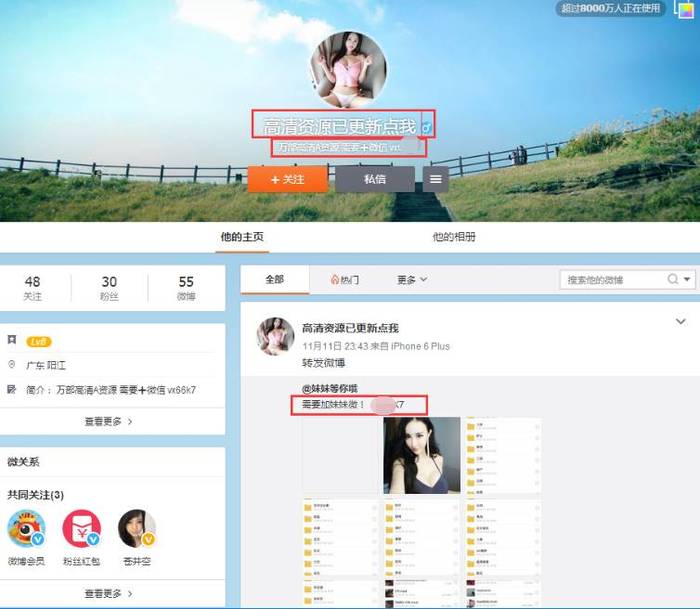This screenshot has height=609, width=700.
Task: Open the 粉丝红包 red envelope icon
Action: tap(82, 528)
